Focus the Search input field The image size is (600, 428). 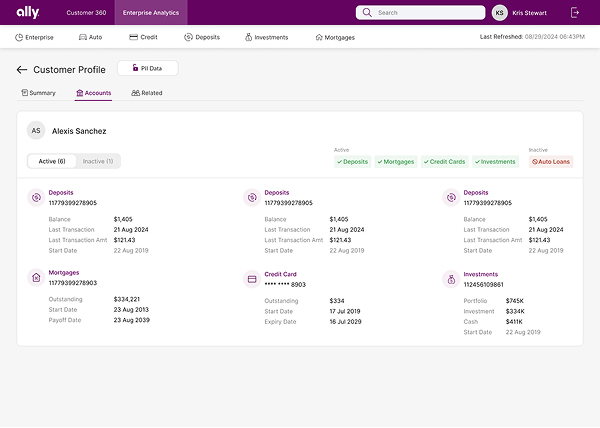coord(420,13)
